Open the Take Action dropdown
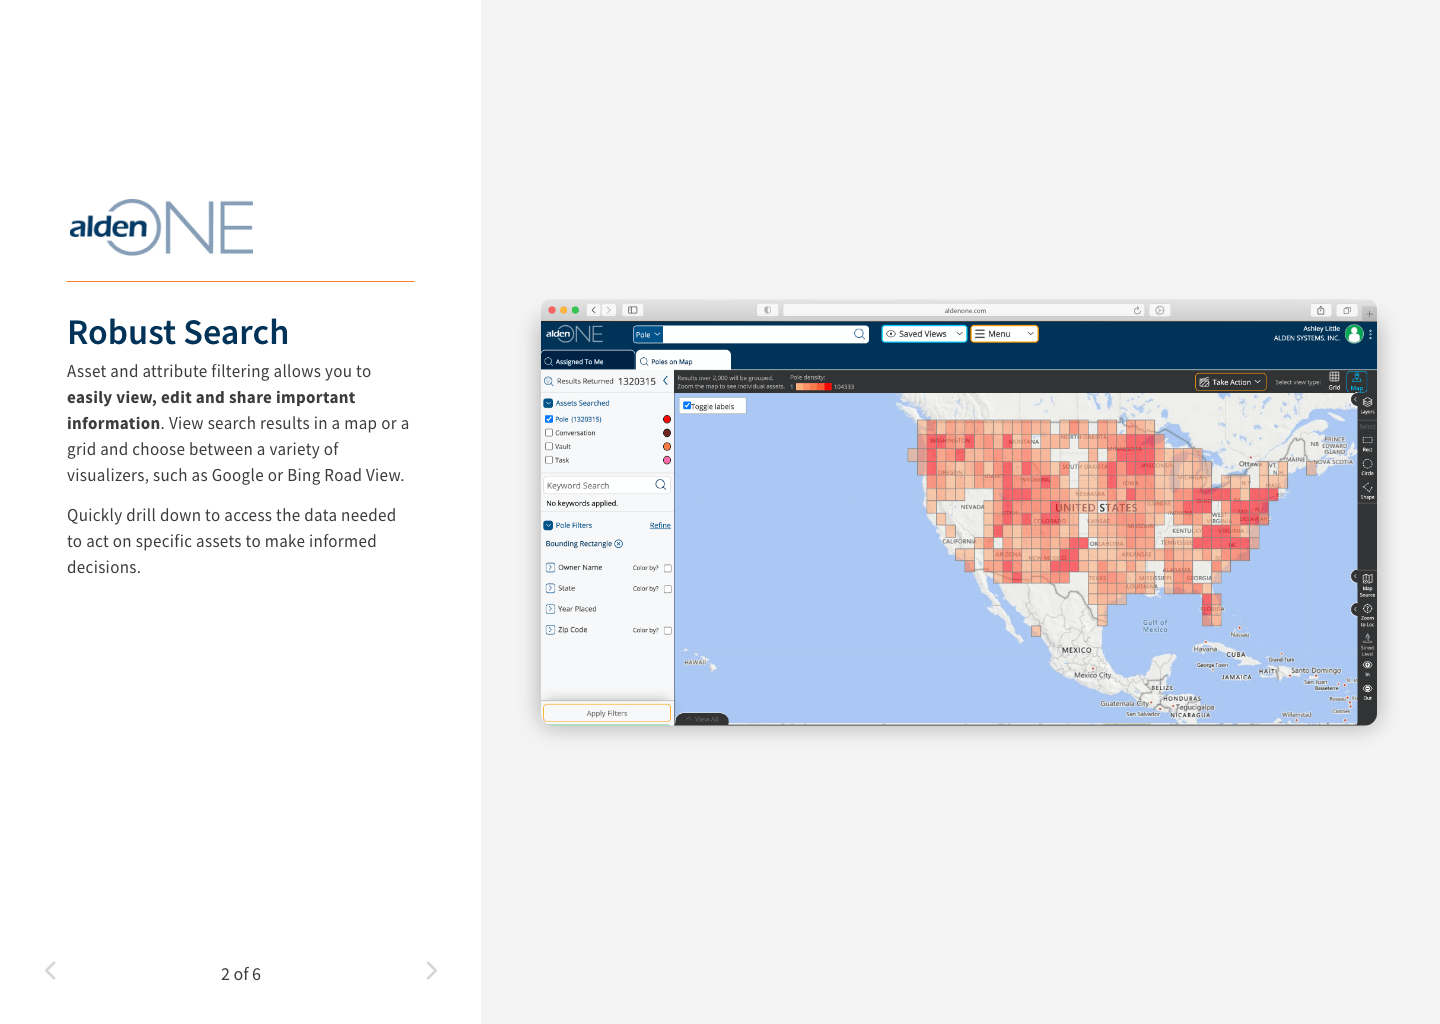 1231,382
